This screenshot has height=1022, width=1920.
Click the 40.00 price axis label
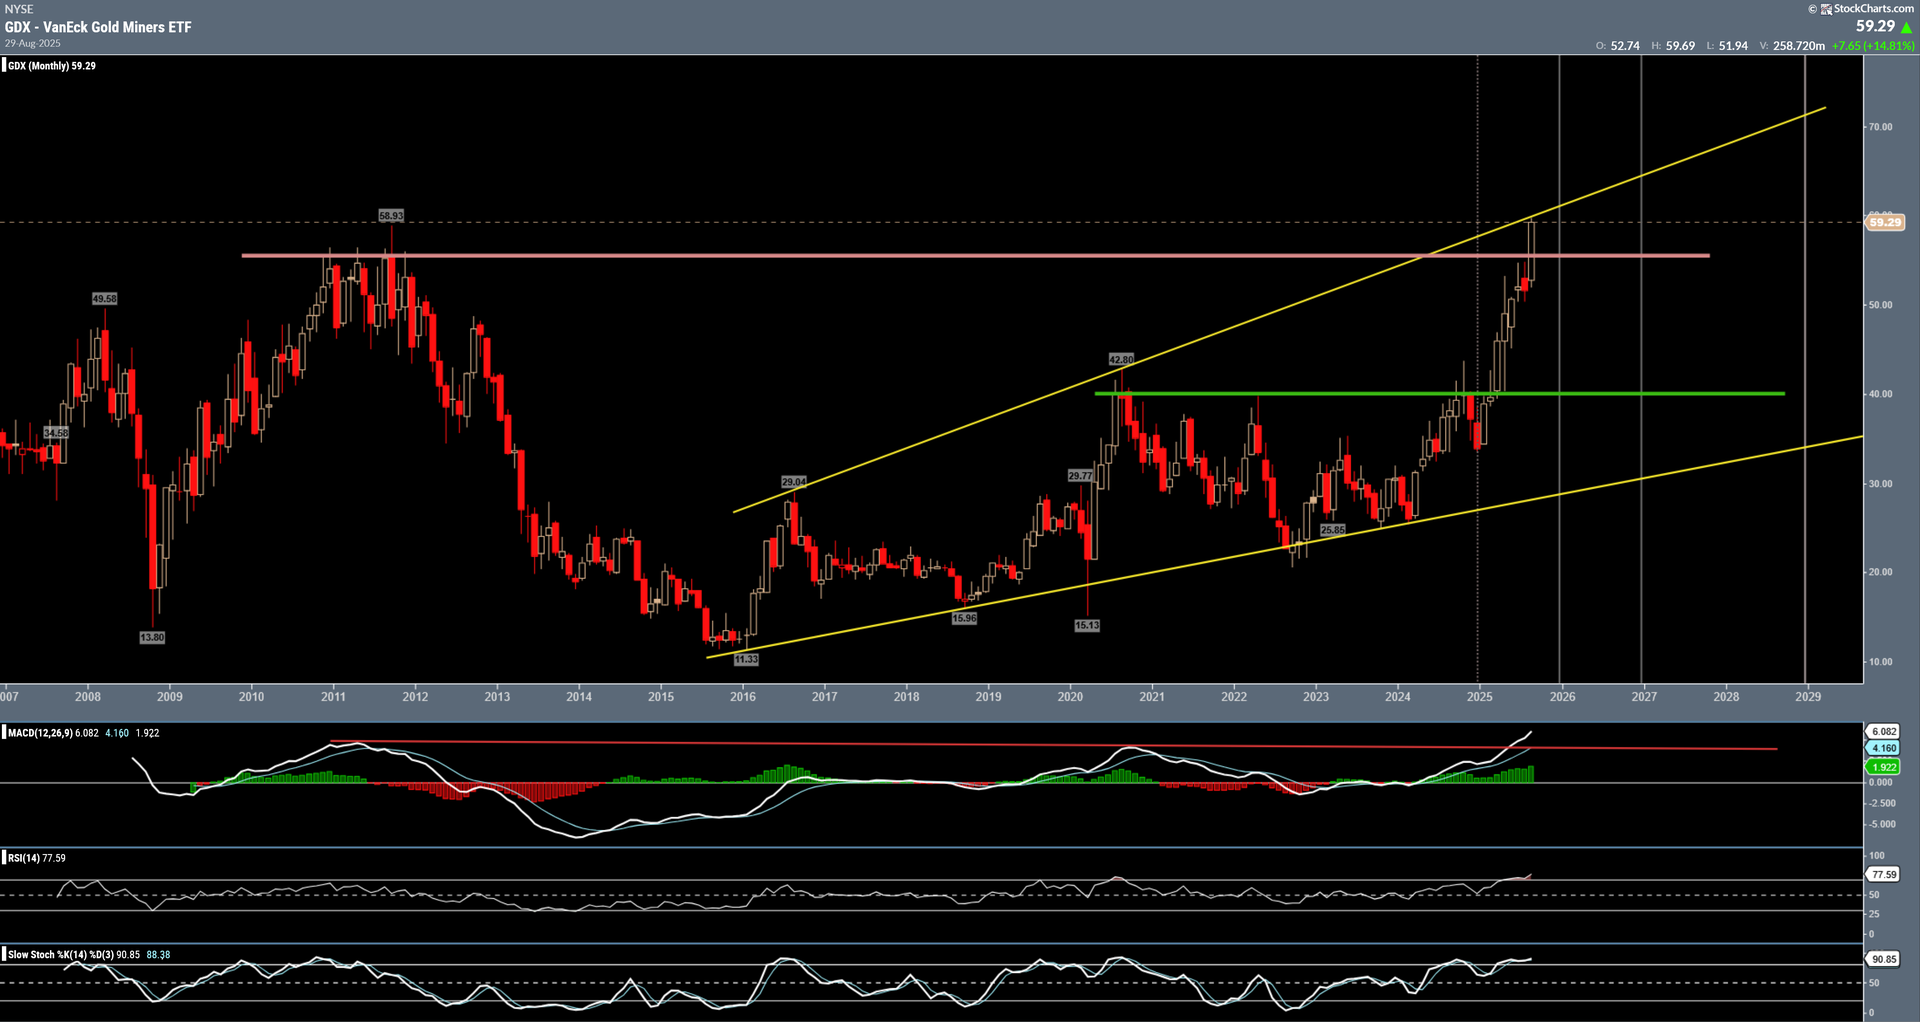point(1881,394)
